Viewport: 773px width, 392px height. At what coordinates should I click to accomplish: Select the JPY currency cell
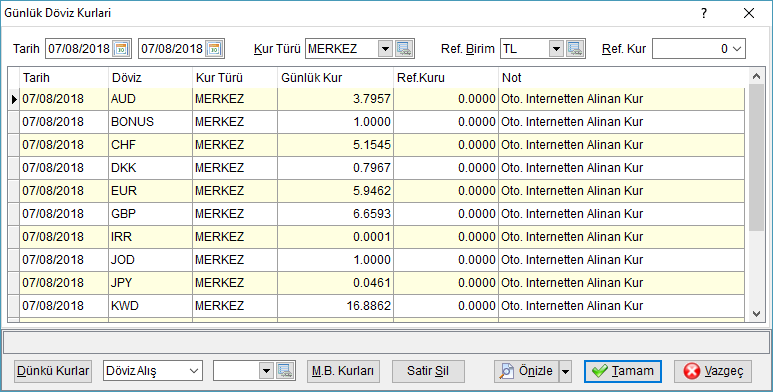(x=150, y=283)
